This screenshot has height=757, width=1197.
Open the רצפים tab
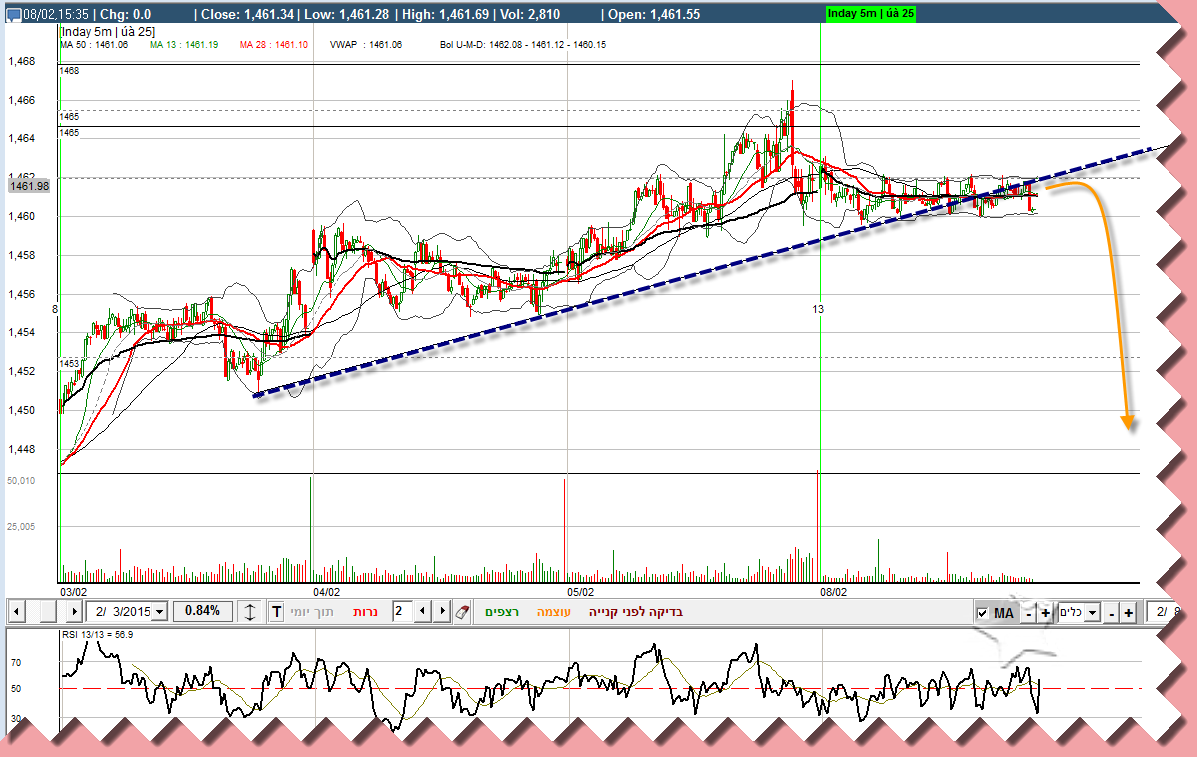[x=502, y=612]
